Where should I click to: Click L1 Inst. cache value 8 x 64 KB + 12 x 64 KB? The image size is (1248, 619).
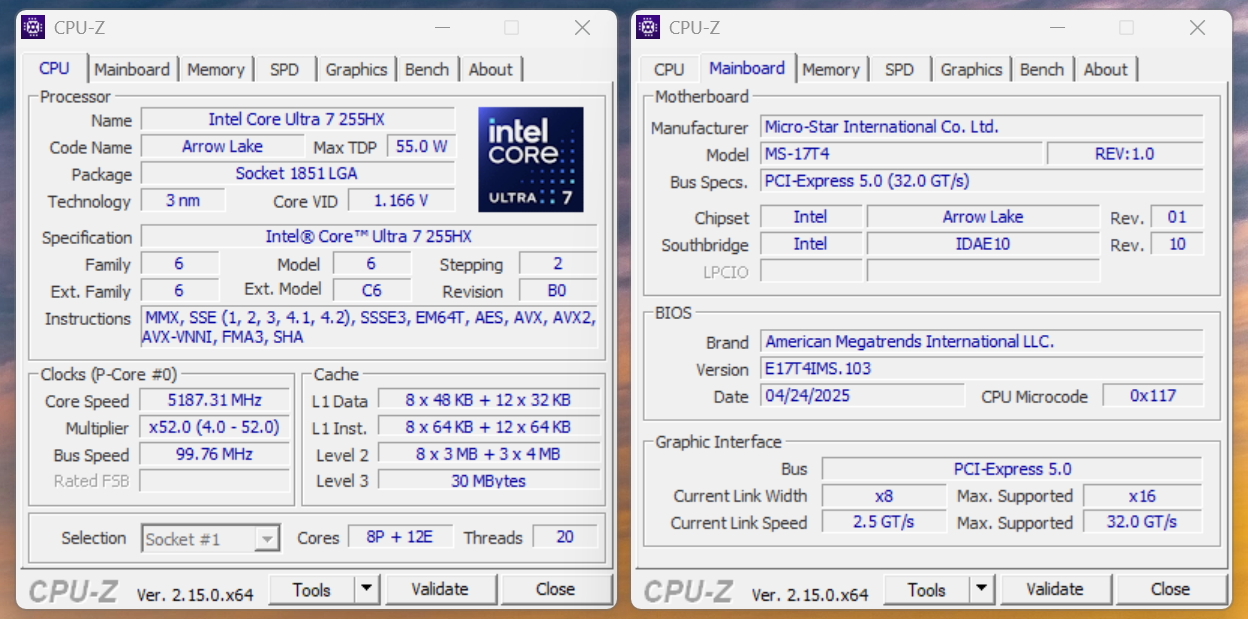[x=489, y=427]
